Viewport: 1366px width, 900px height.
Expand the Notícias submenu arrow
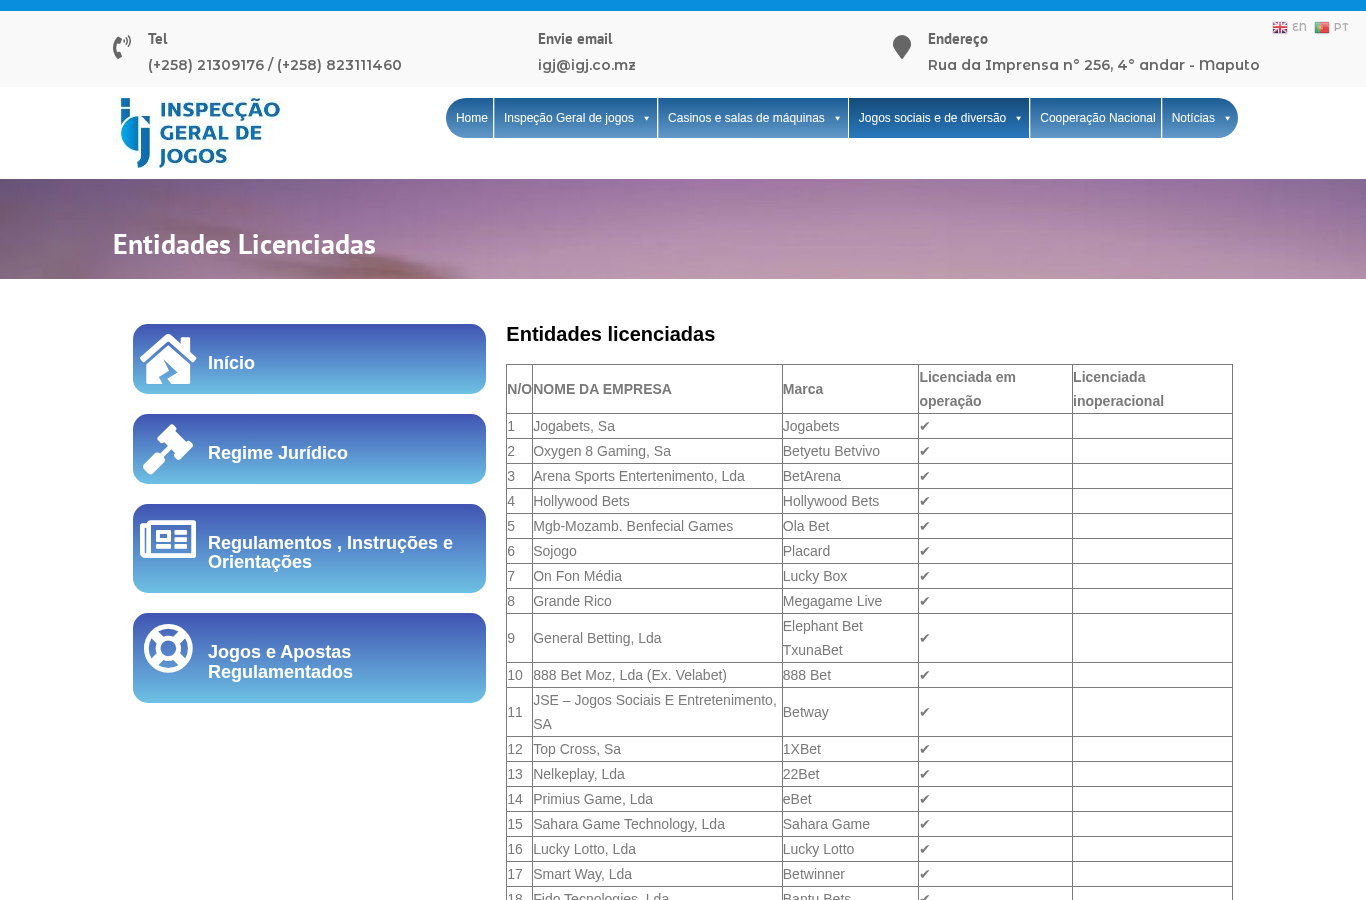pos(1227,118)
